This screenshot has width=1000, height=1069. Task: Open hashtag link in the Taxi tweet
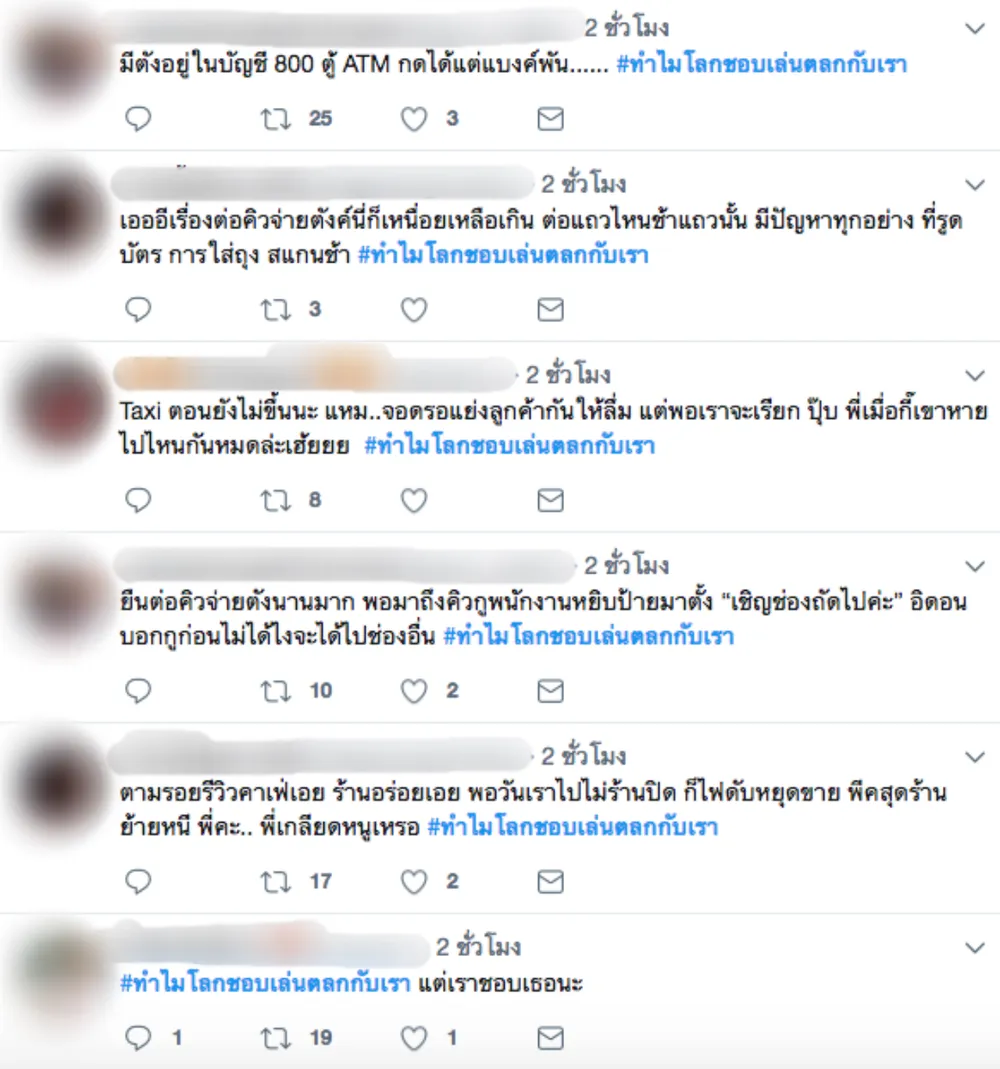click(510, 446)
